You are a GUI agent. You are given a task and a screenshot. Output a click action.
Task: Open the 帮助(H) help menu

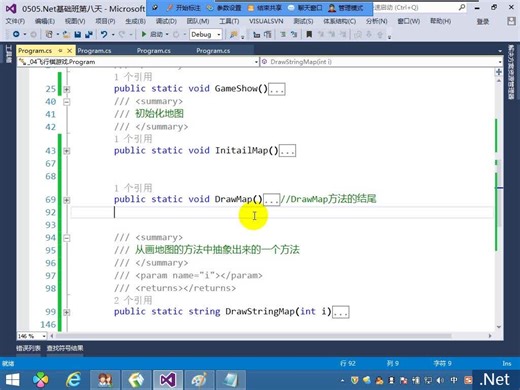(440, 21)
